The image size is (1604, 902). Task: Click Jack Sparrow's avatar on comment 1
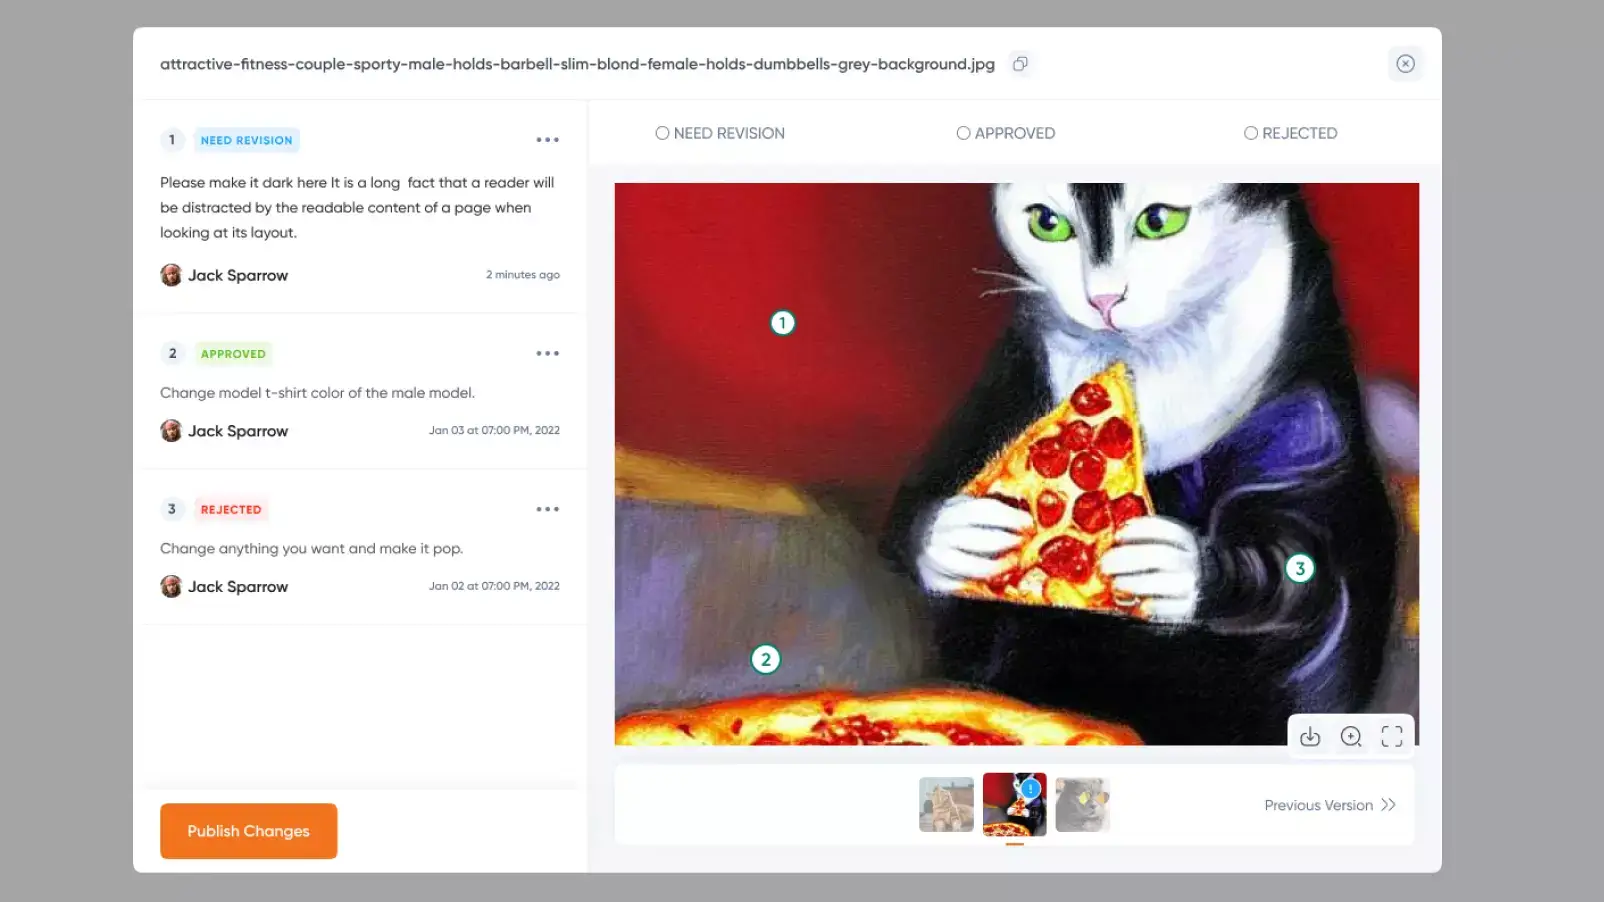pos(171,275)
